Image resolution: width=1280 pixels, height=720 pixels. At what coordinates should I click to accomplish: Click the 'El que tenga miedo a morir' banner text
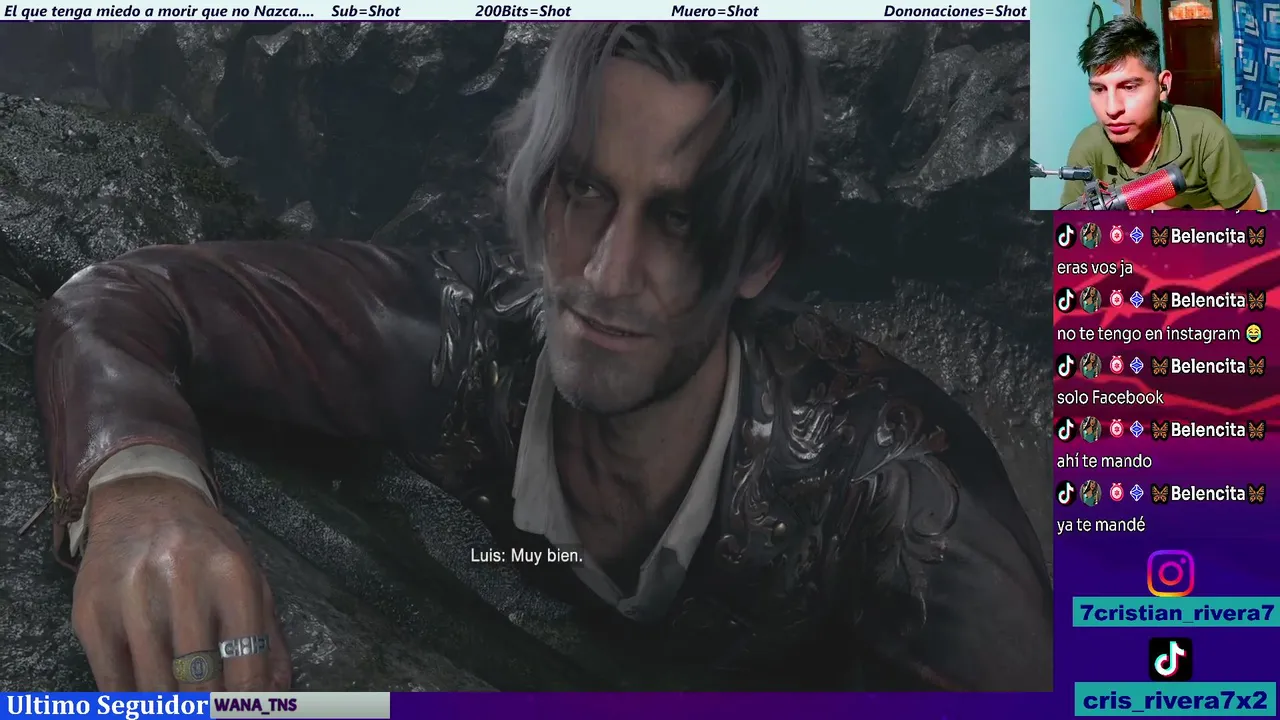[159, 11]
